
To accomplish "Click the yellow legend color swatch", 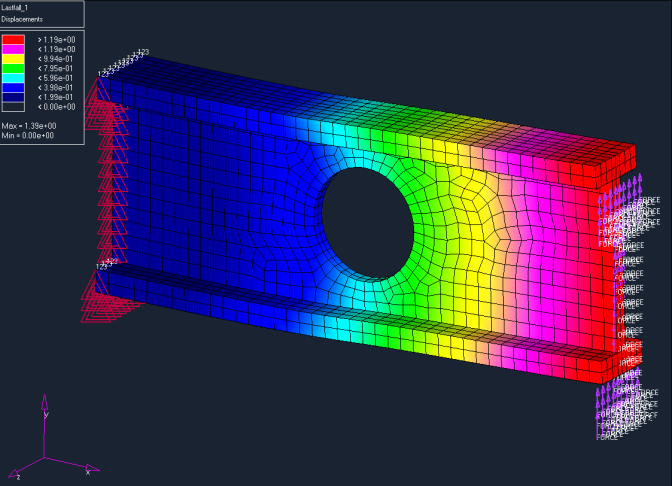I will coord(13,59).
